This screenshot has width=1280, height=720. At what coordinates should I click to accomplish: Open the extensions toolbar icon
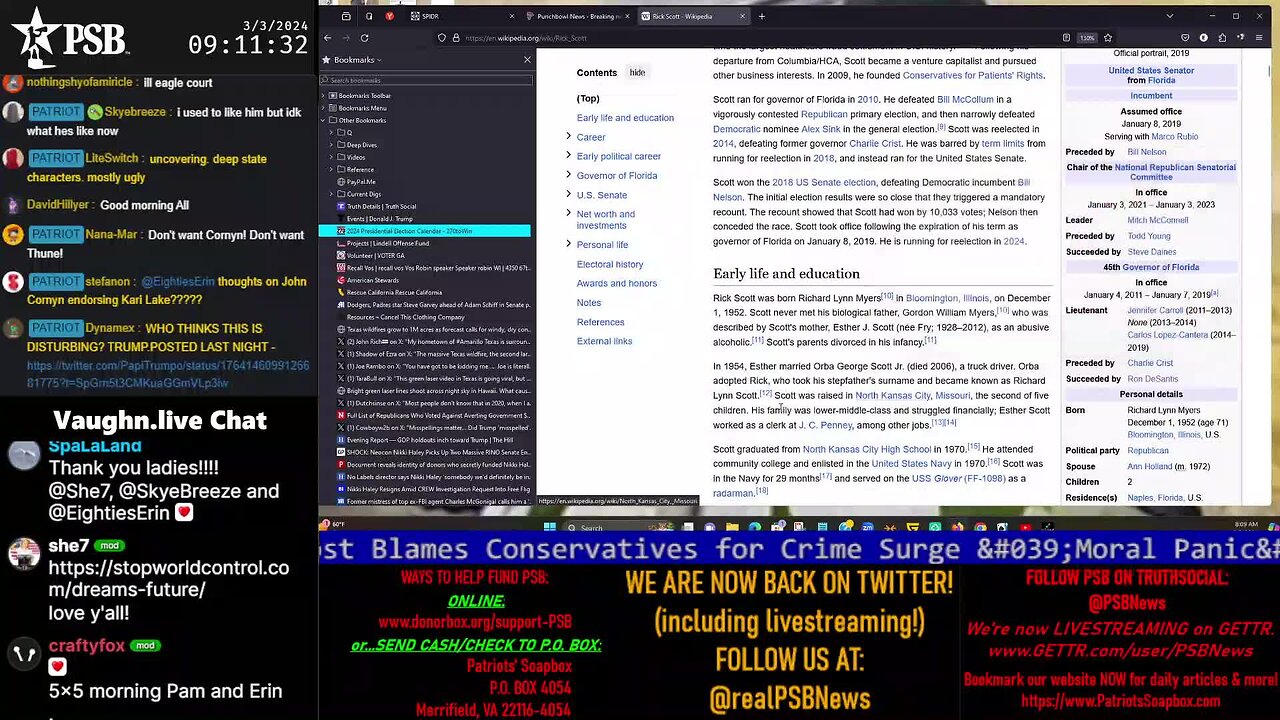pos(1222,38)
